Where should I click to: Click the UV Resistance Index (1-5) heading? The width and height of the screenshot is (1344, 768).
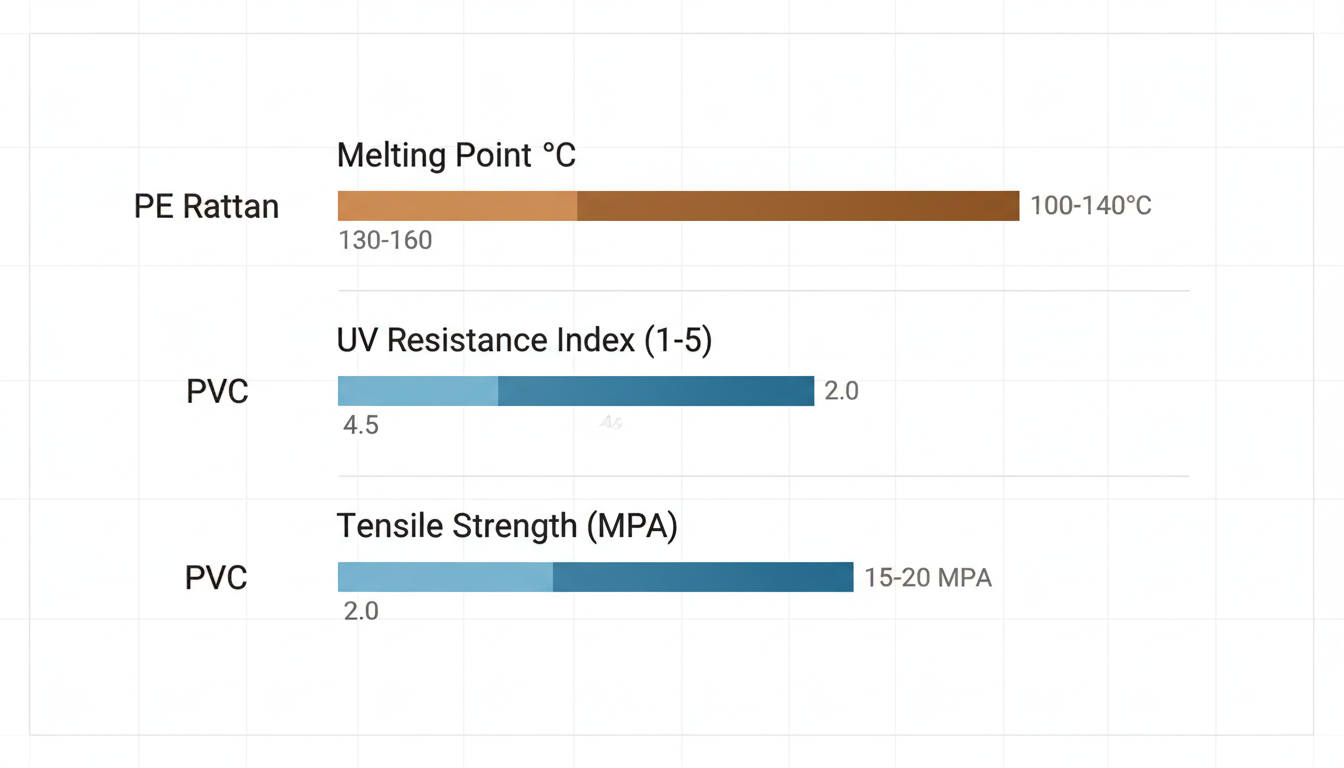point(524,341)
